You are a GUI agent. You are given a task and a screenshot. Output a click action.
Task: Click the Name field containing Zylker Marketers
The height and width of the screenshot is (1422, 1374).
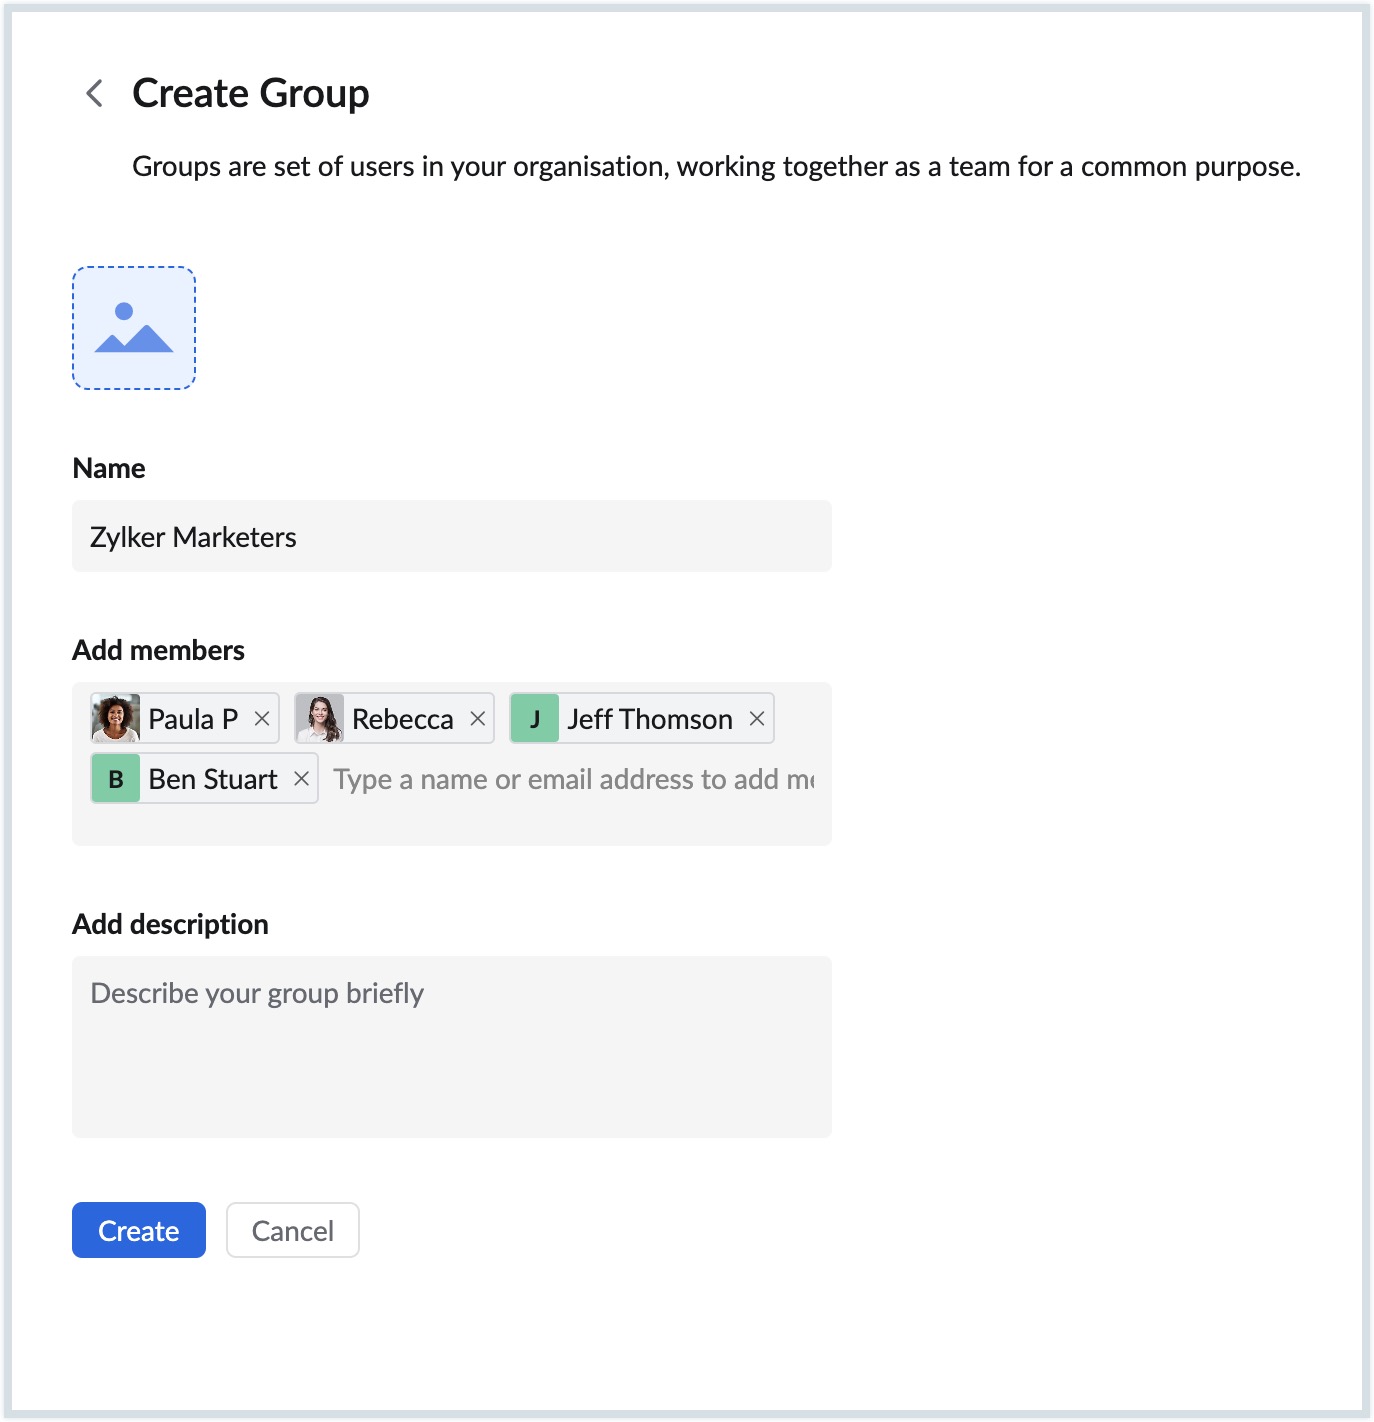point(450,536)
